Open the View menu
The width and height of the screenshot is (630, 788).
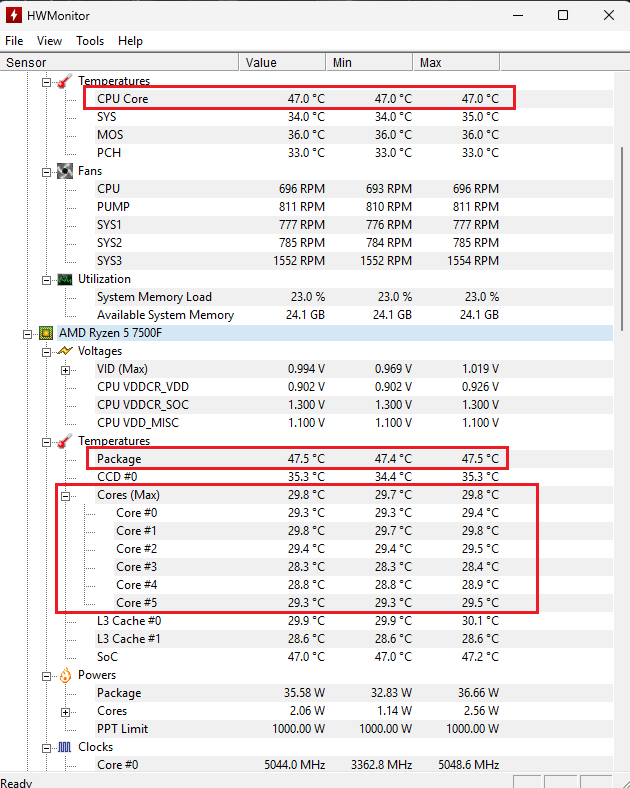(x=49, y=41)
